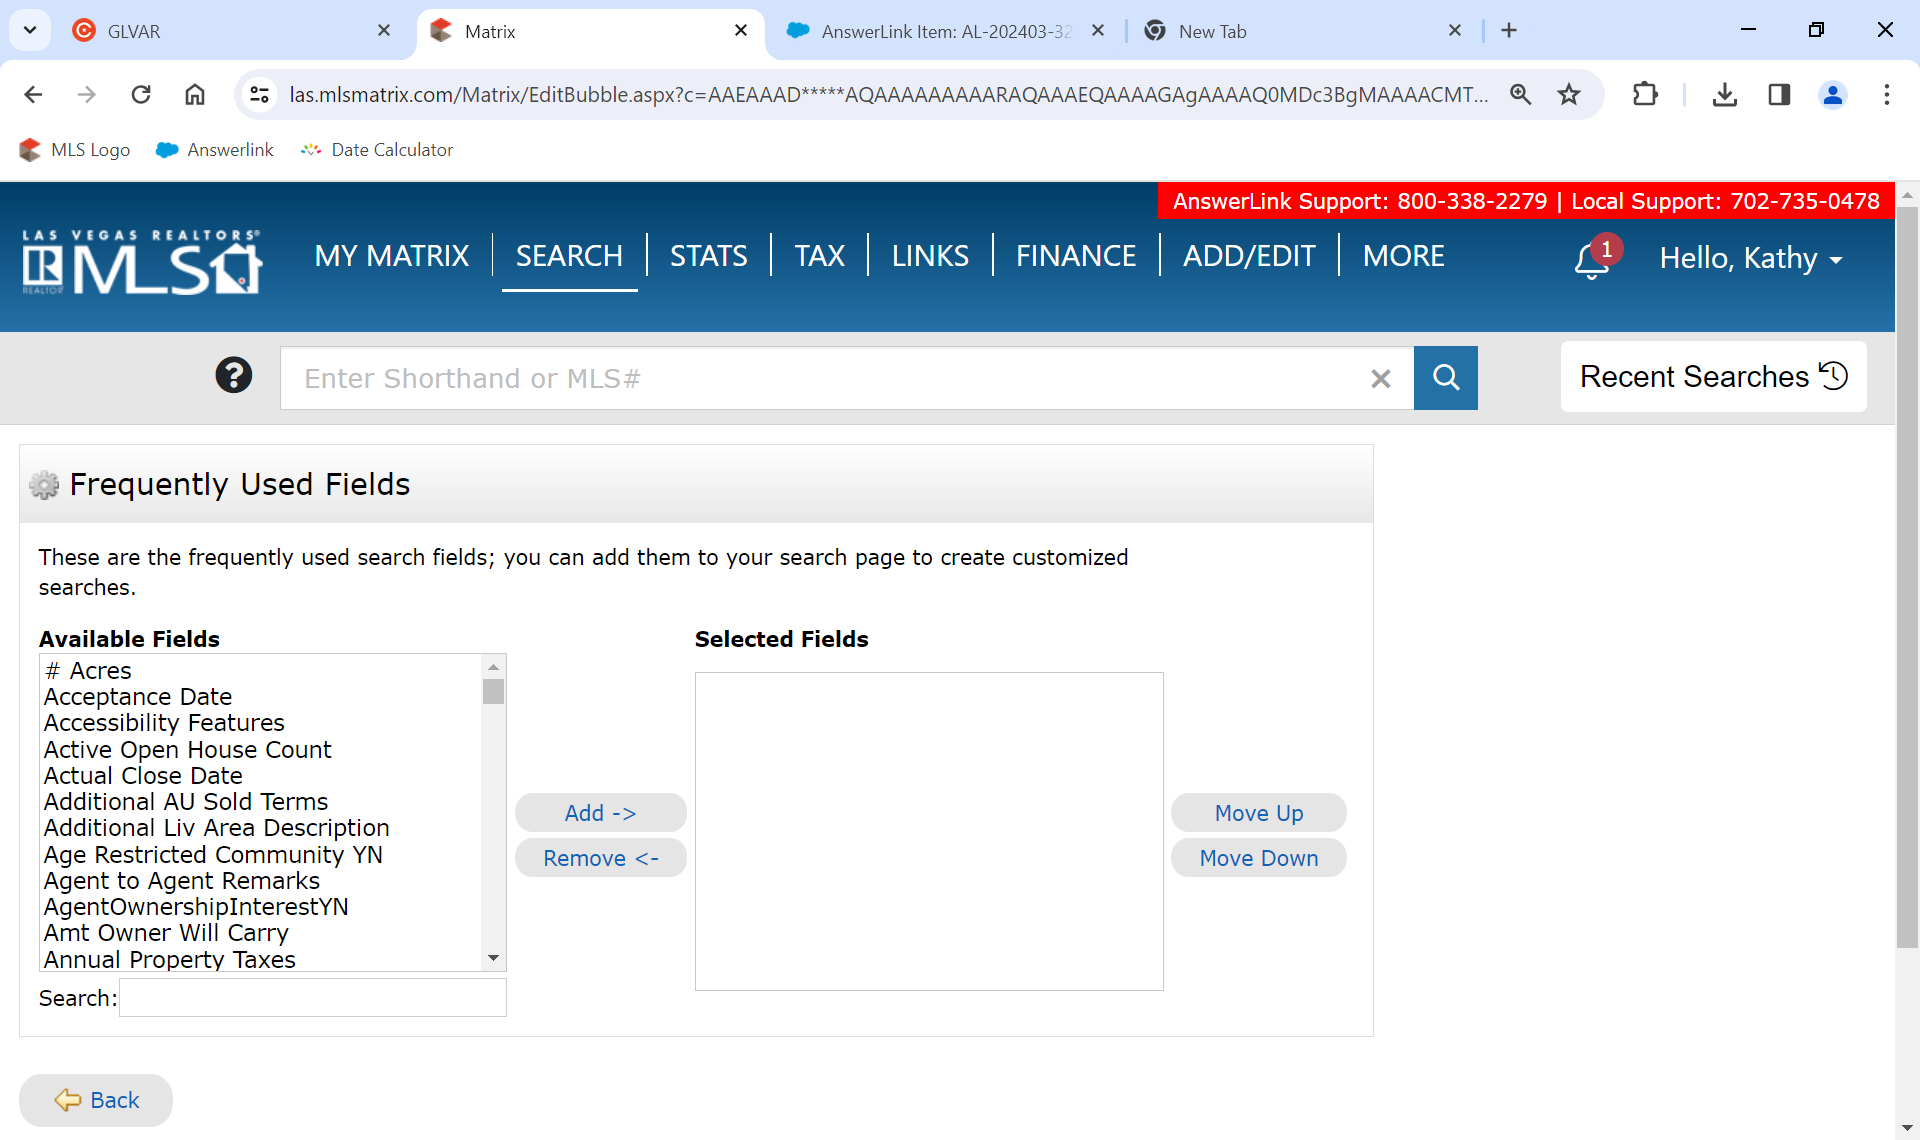Open Chrome downloads icon

[x=1724, y=95]
